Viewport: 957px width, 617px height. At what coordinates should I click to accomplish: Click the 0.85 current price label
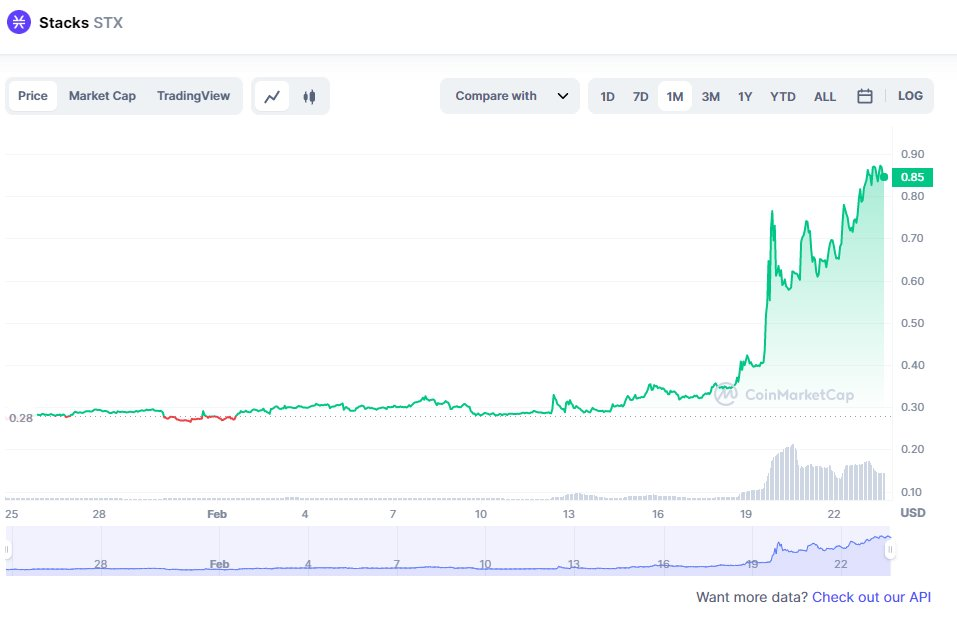click(912, 177)
